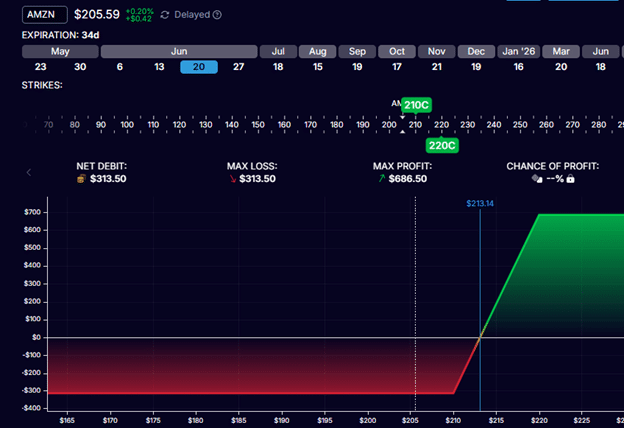Click the dice icon under Chance of Profit
Viewport: 624px width, 428px height.
point(536,179)
